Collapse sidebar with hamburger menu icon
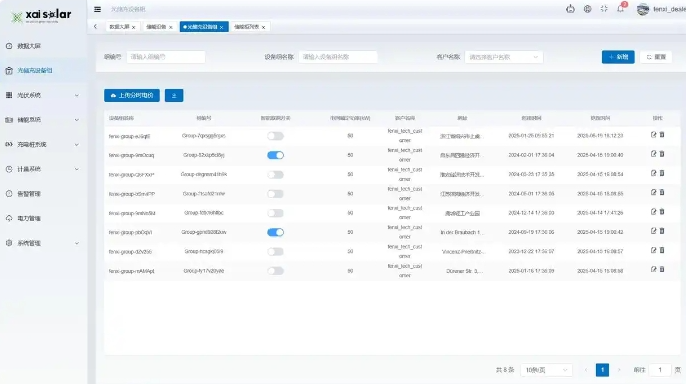The image size is (686, 384). point(98,9)
